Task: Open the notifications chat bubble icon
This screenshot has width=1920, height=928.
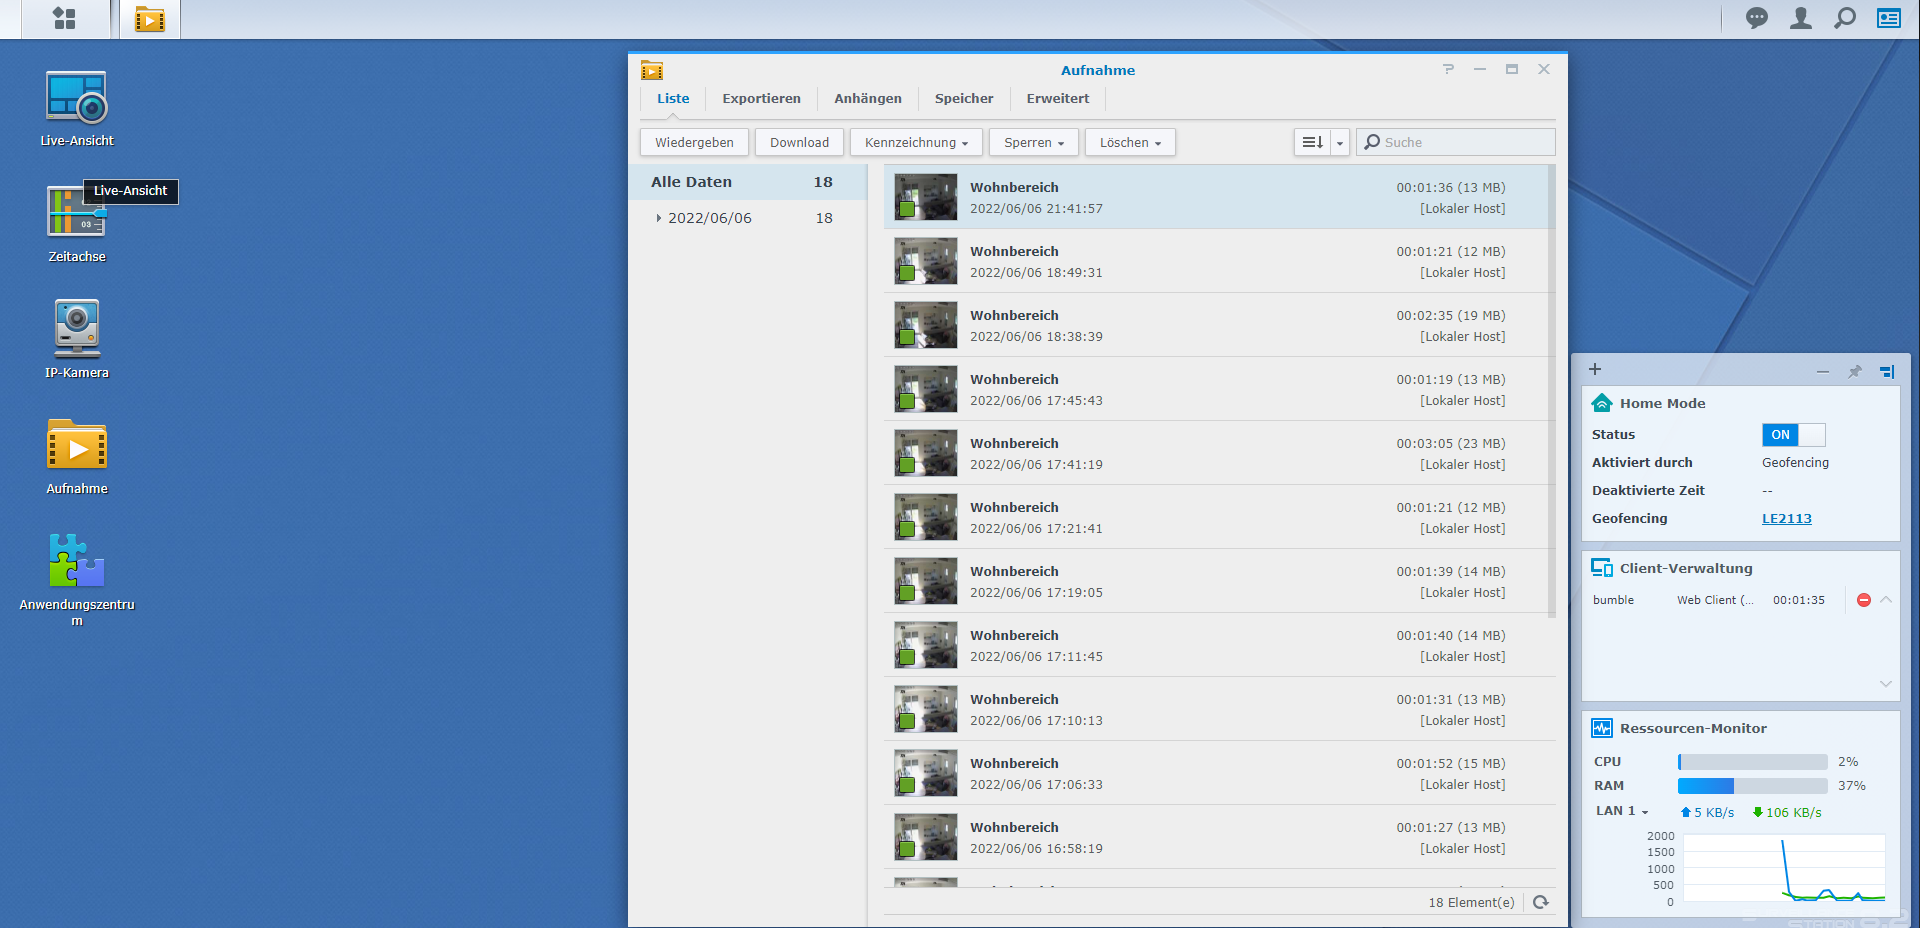Action: 1757,18
